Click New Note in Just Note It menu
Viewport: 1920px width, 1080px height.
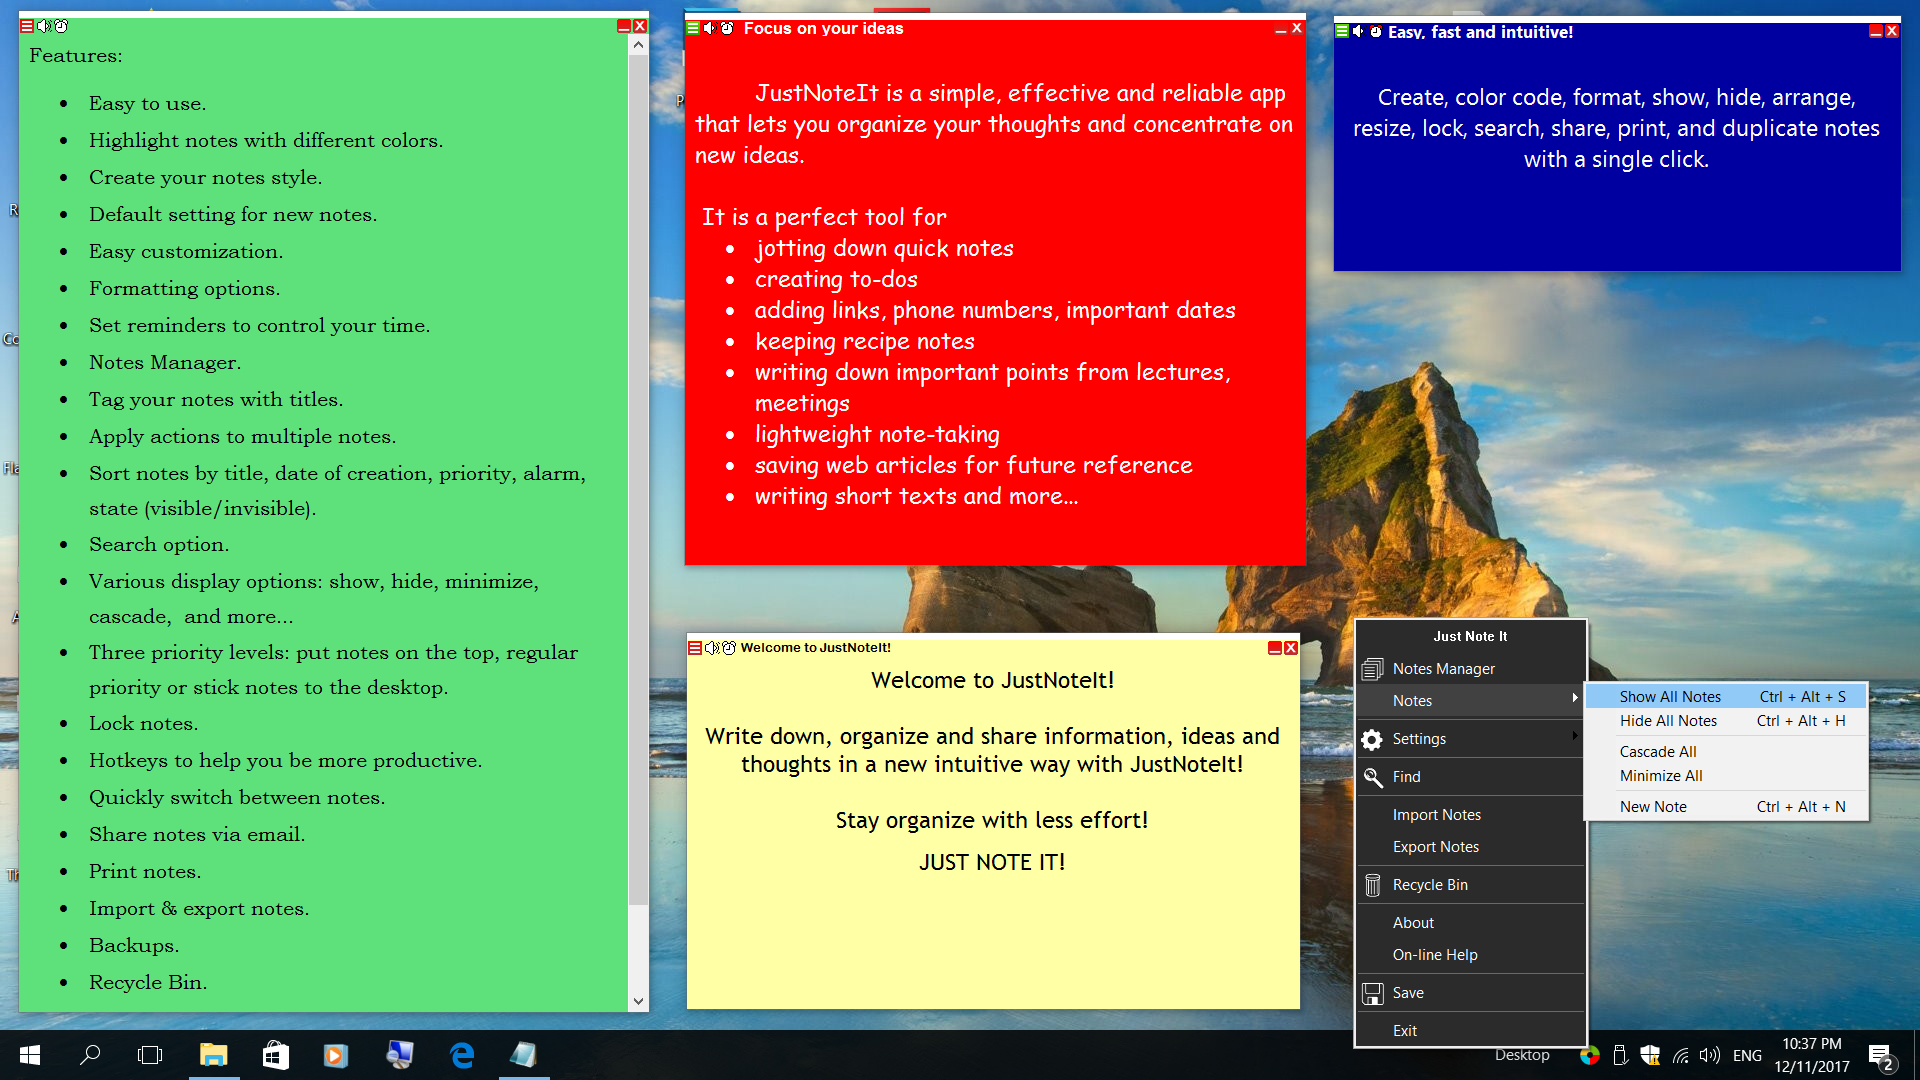click(x=1652, y=806)
